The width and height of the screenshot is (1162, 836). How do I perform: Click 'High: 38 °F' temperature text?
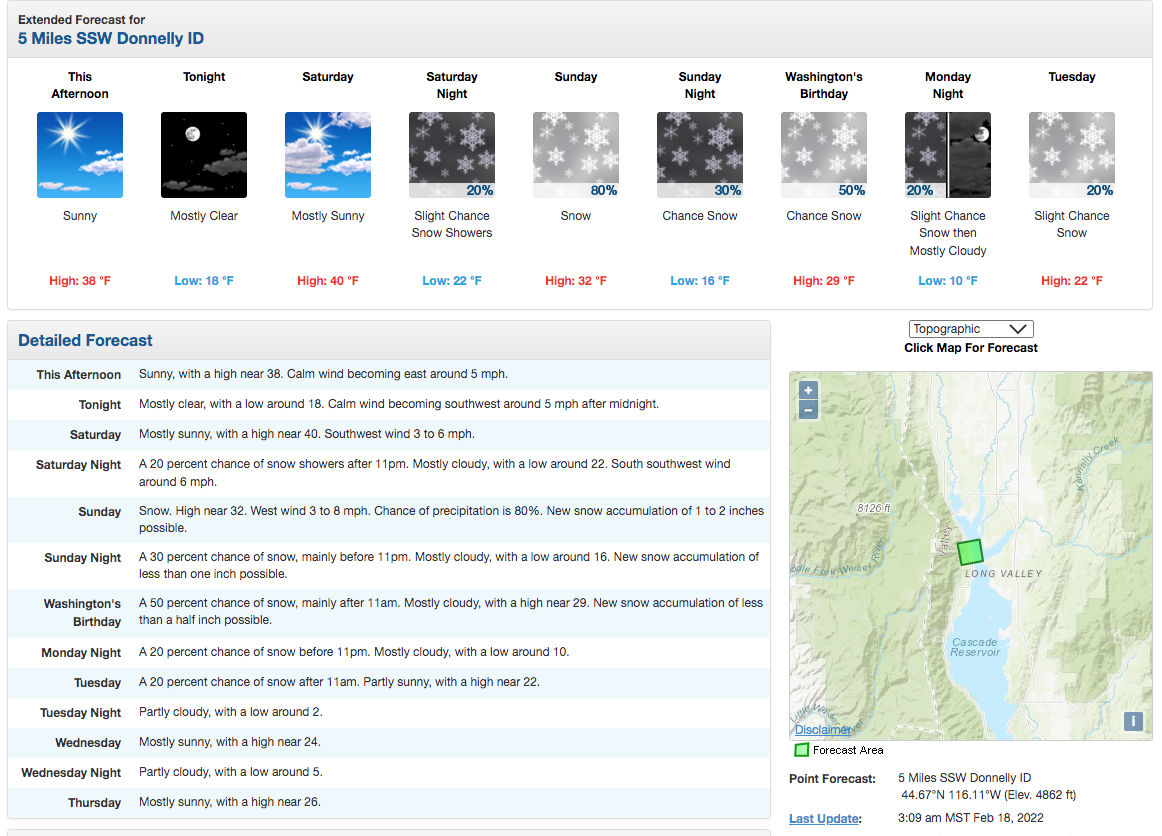80,281
